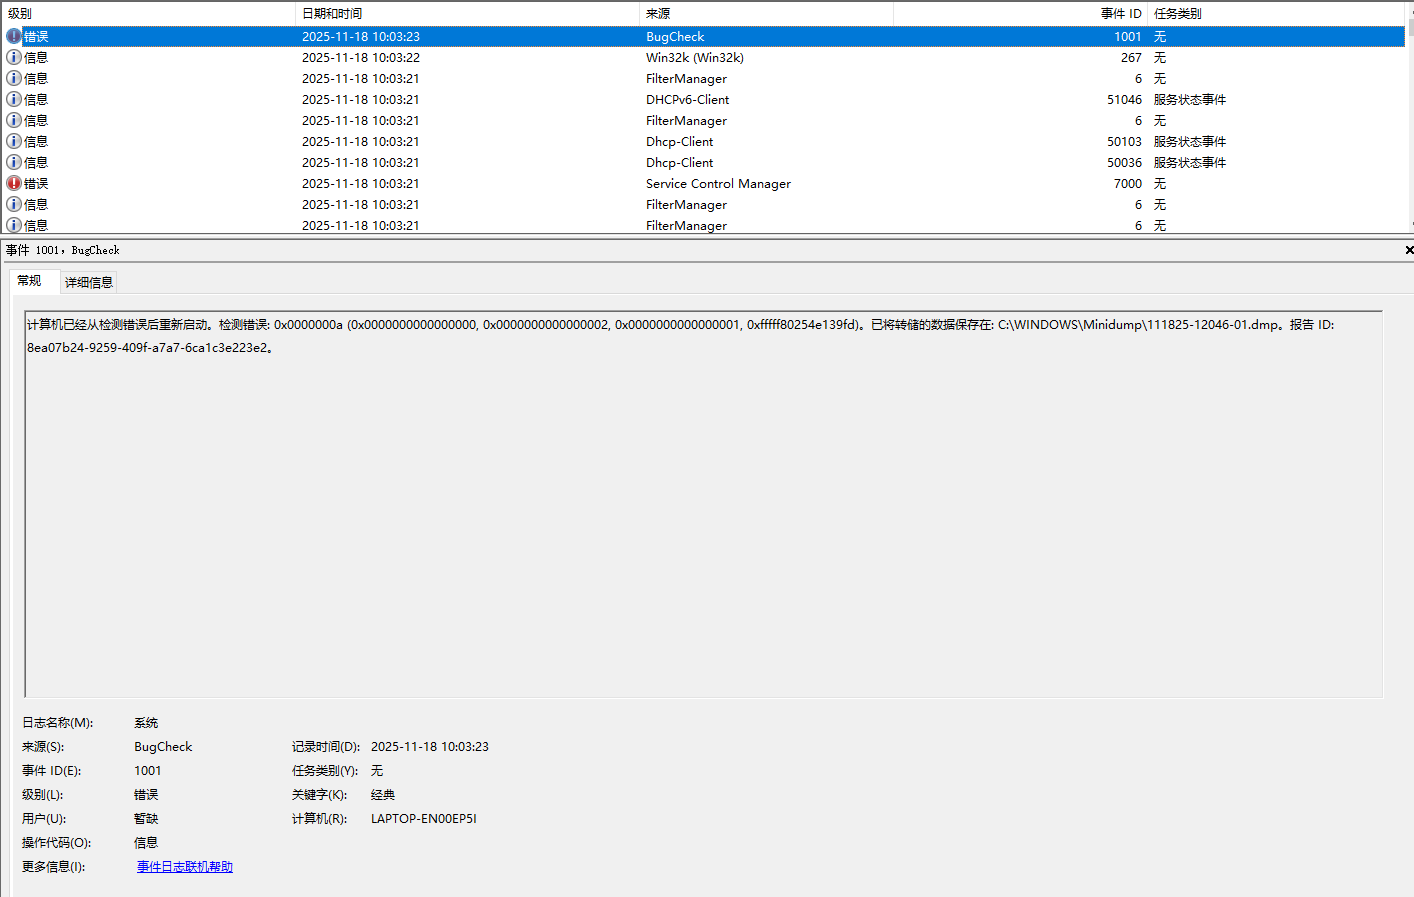Click 服务状态事件 in the DHCPv6-Client row
1414x897 pixels.
[1190, 99]
